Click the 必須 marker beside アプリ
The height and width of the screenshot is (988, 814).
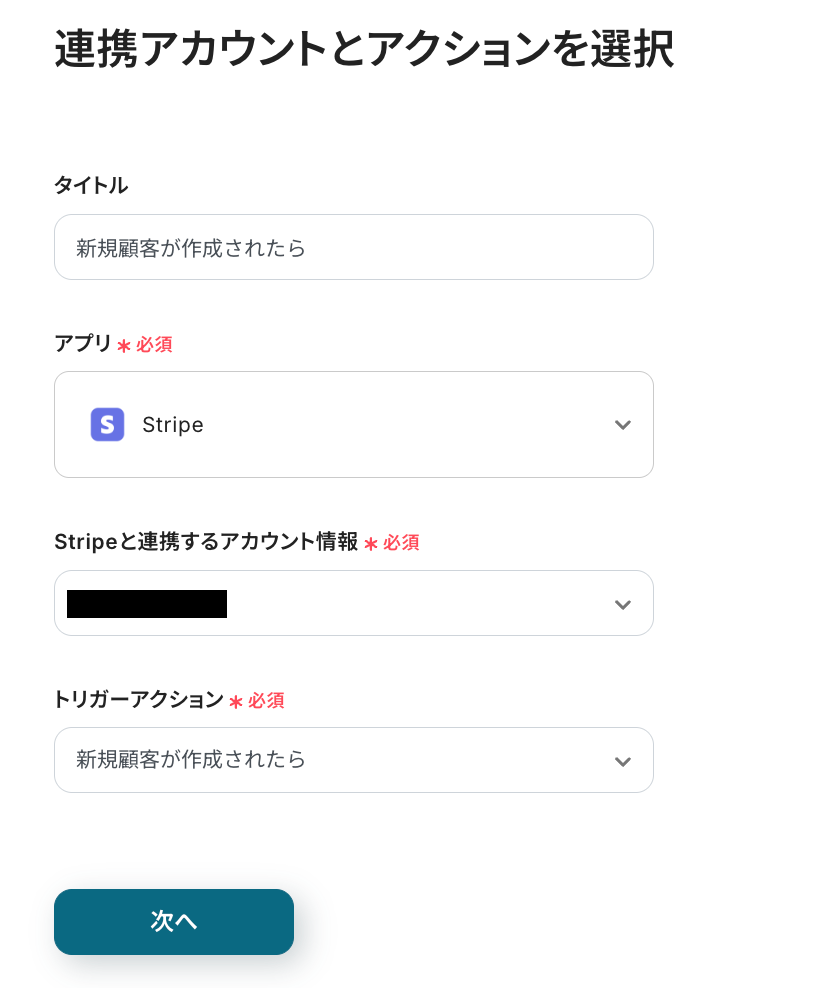click(154, 344)
